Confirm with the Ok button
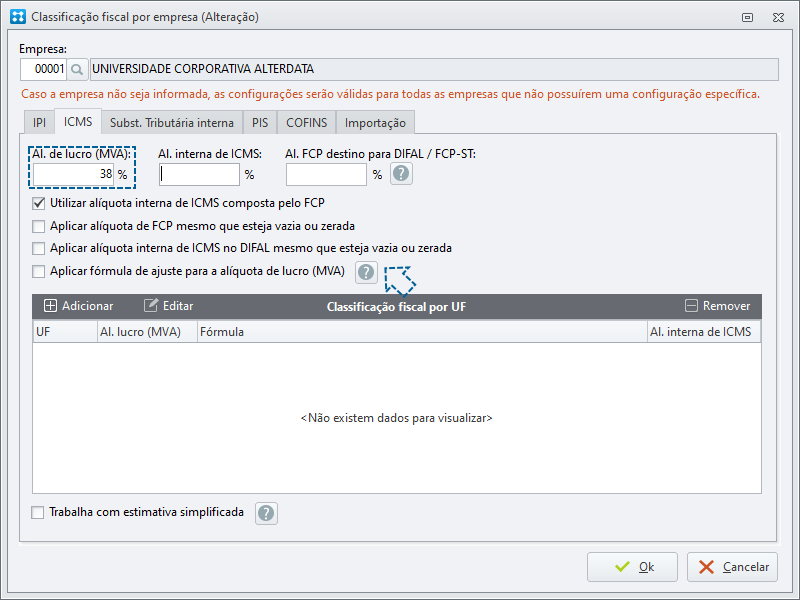Screen dimensions: 800x600 pos(632,567)
